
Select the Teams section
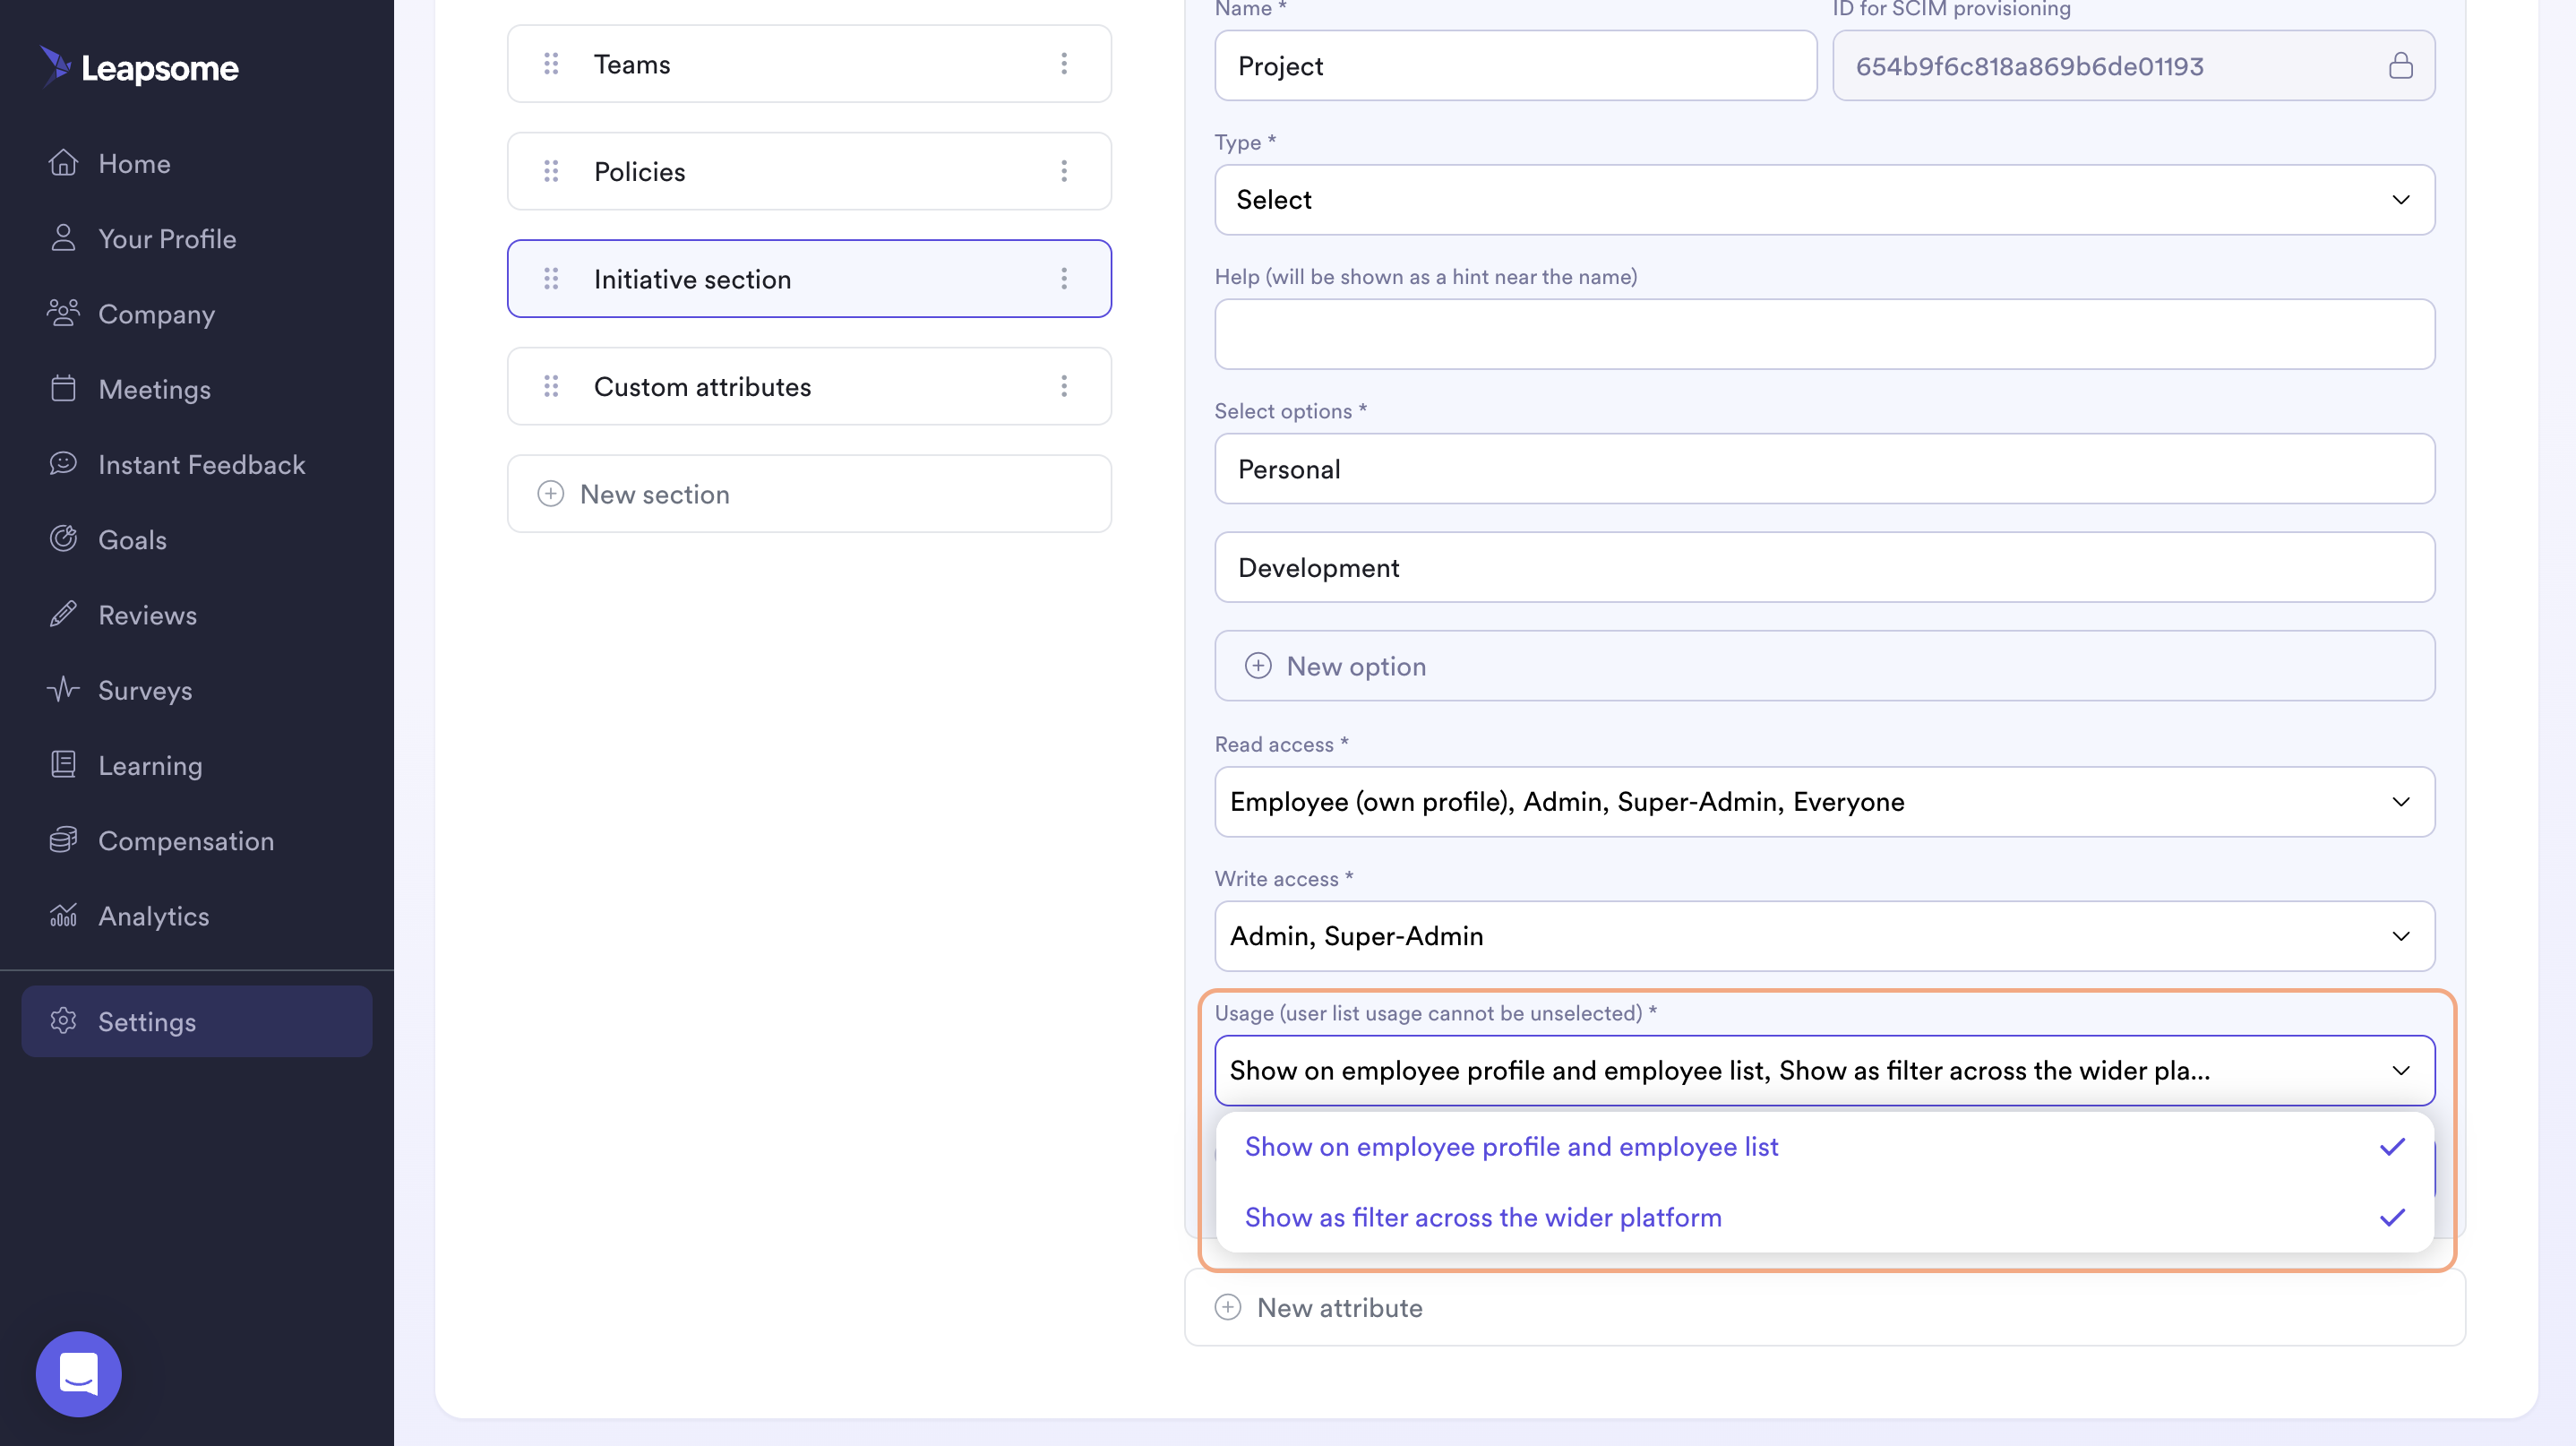coord(809,64)
